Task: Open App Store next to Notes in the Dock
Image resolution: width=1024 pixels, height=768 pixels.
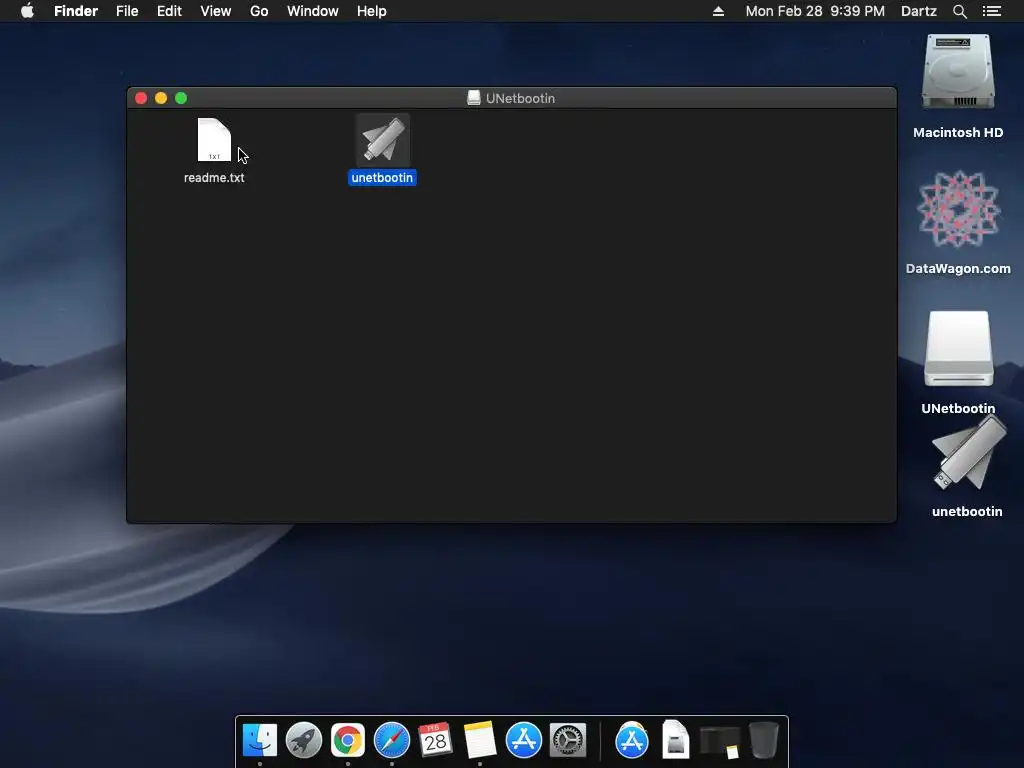Action: (x=524, y=741)
